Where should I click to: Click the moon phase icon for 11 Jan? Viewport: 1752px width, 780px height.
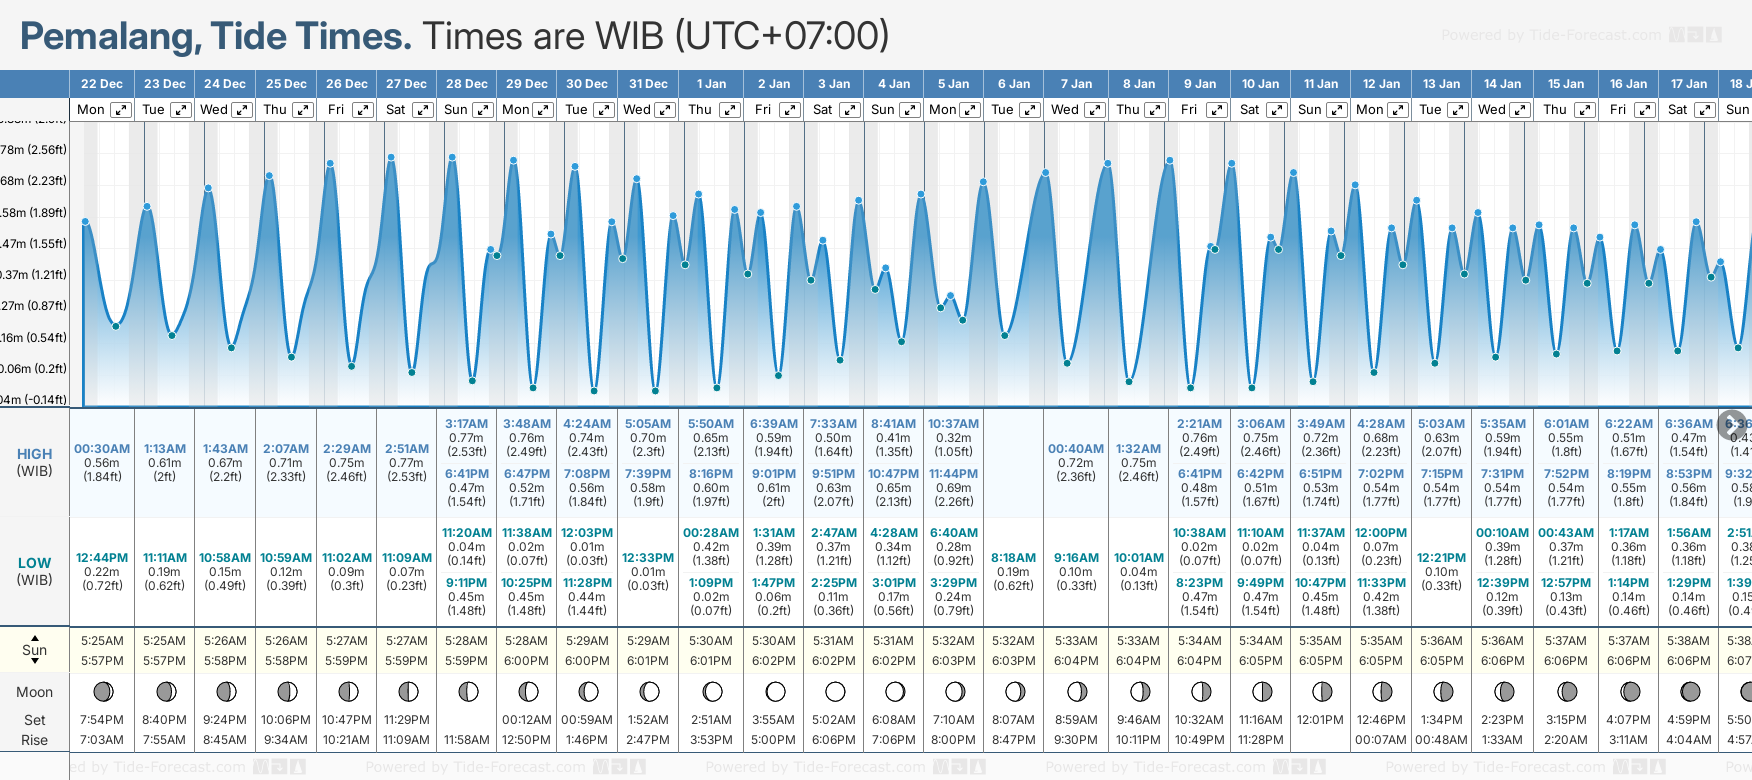point(1321,691)
